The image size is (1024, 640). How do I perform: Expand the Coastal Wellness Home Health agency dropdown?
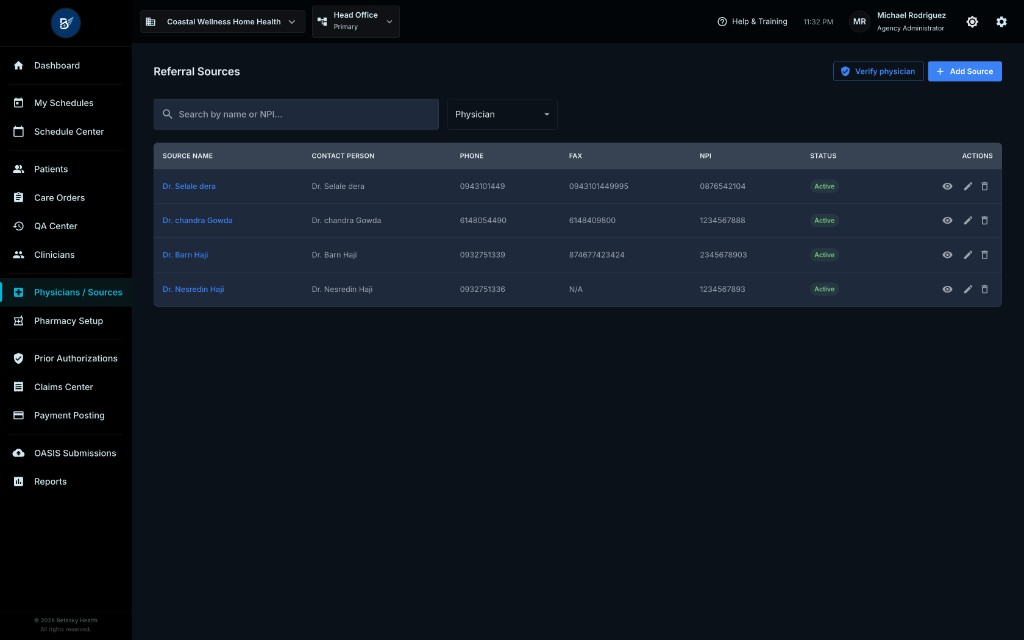(222, 22)
